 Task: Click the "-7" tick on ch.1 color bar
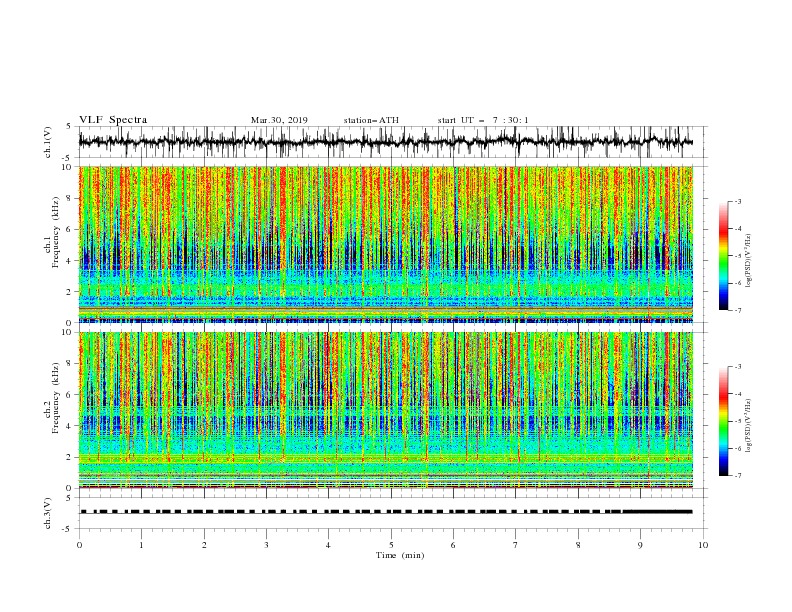pyautogui.click(x=738, y=310)
